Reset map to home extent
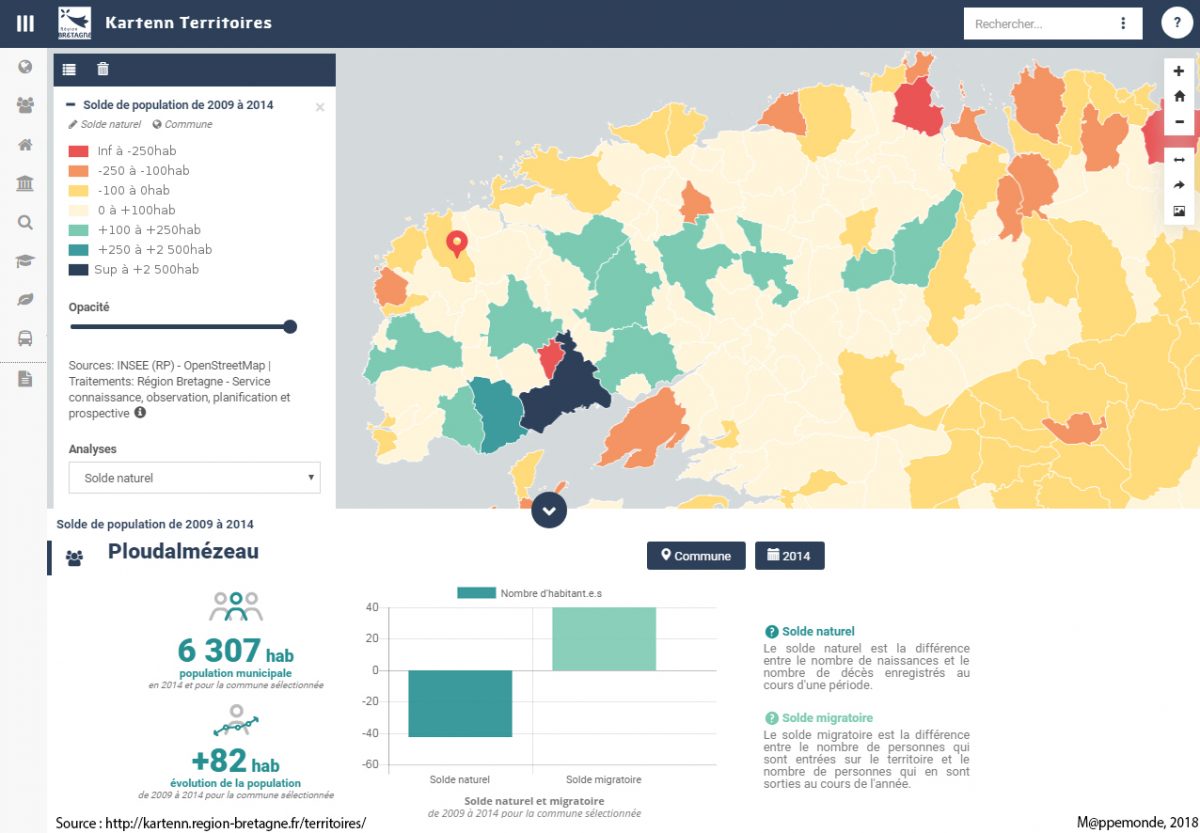The image size is (1200, 833). tap(1179, 97)
